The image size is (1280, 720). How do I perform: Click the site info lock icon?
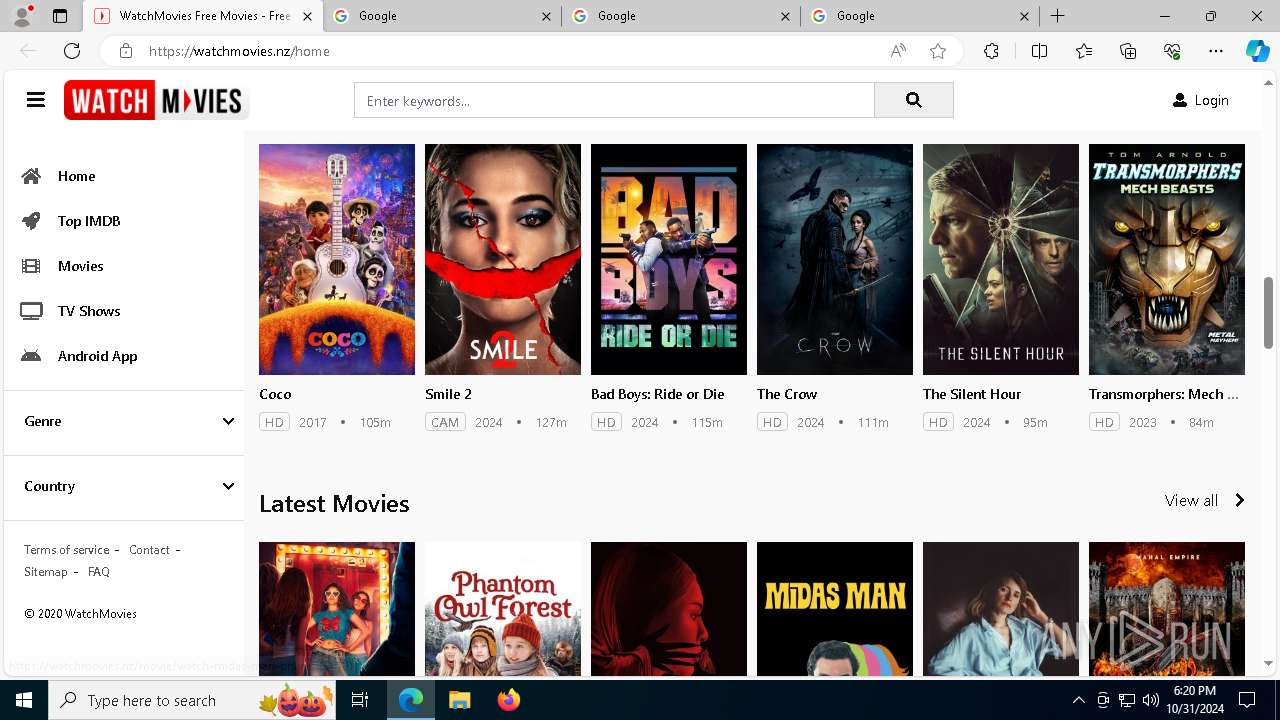(125, 51)
